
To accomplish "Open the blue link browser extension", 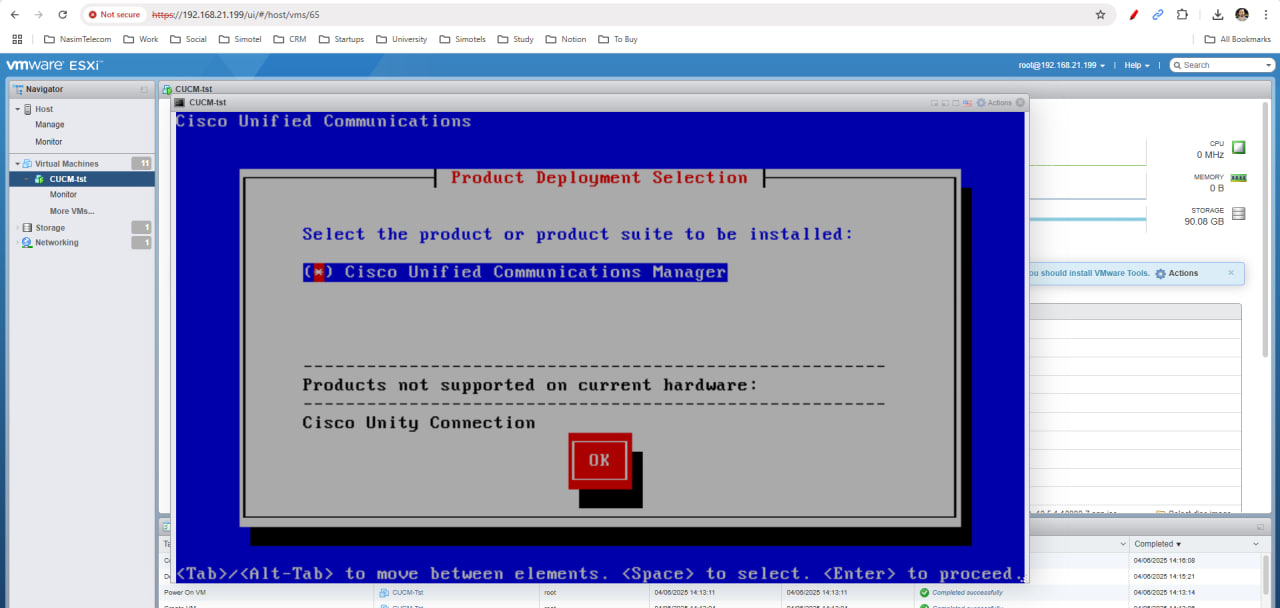I will [1158, 15].
